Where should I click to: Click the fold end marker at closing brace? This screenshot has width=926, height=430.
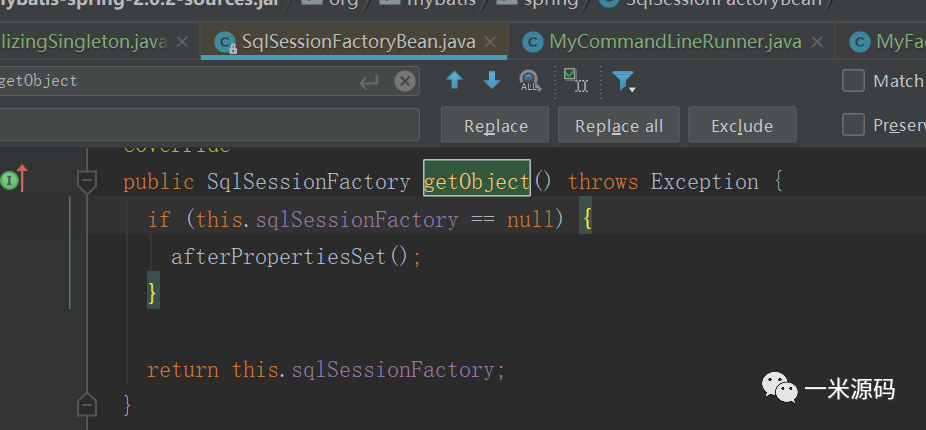point(87,404)
